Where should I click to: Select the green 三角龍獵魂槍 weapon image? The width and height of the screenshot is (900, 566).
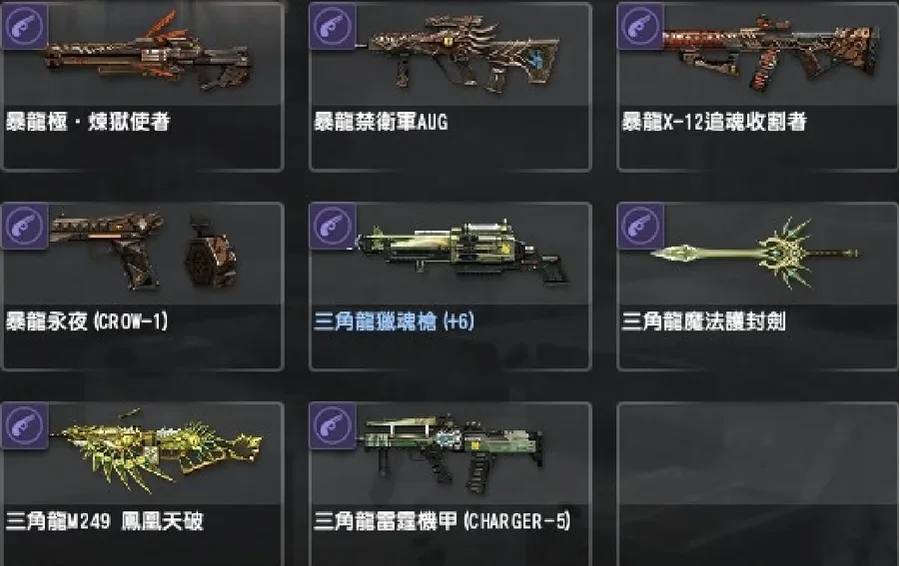461,253
